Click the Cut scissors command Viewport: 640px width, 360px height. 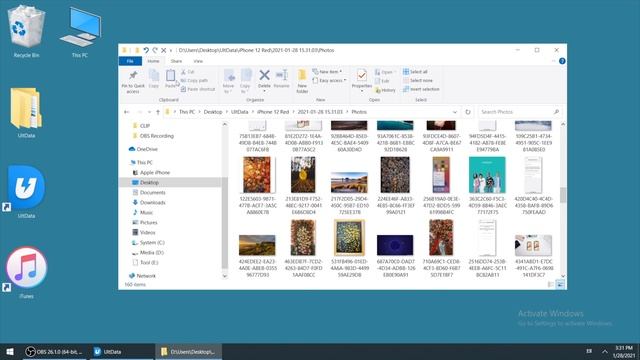pyautogui.click(x=188, y=72)
